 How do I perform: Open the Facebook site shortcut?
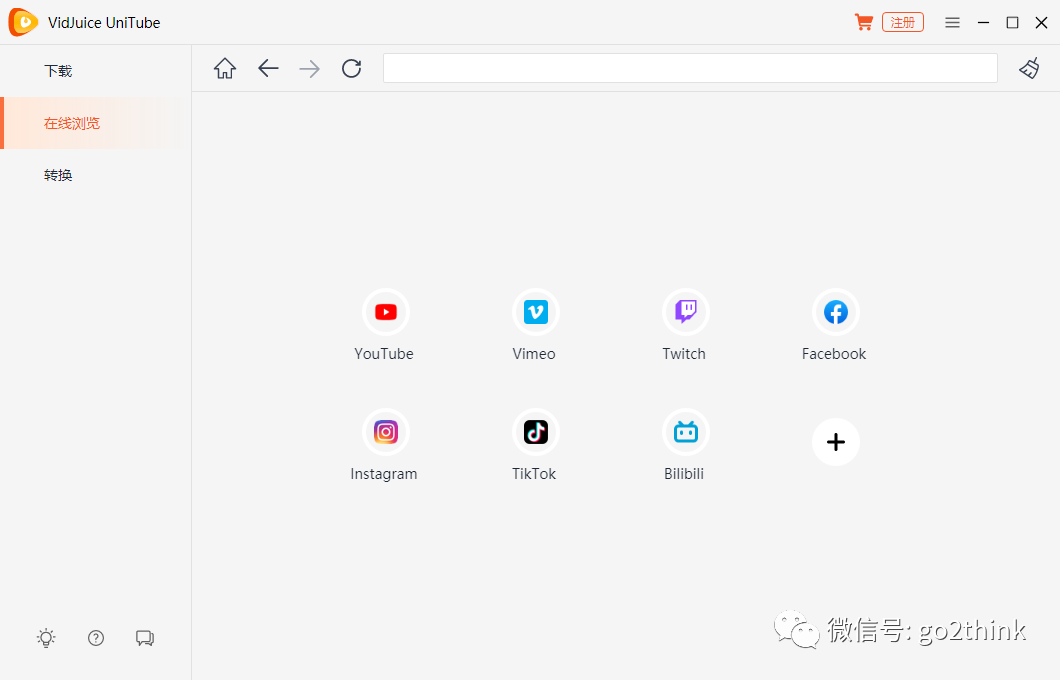pyautogui.click(x=836, y=312)
